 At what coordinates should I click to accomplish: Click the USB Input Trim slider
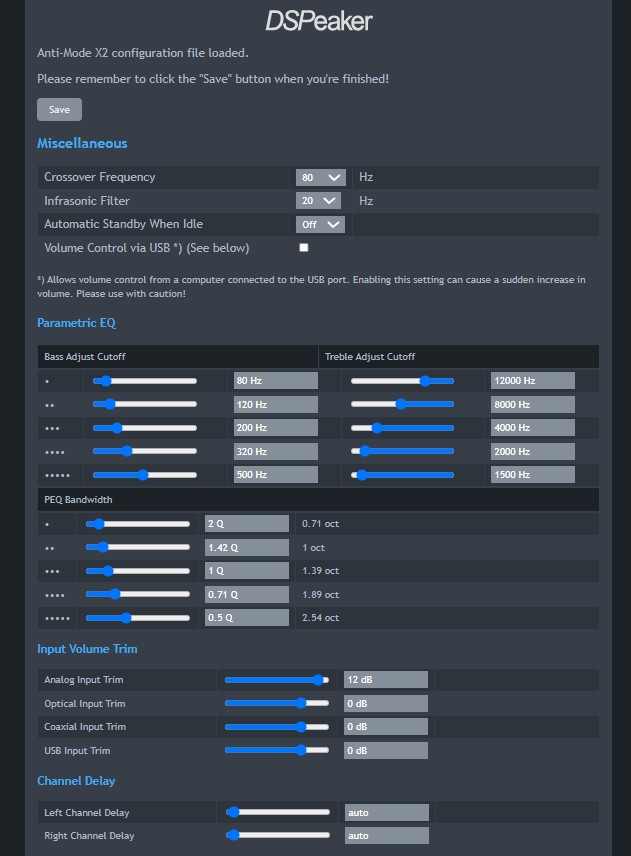click(x=277, y=750)
